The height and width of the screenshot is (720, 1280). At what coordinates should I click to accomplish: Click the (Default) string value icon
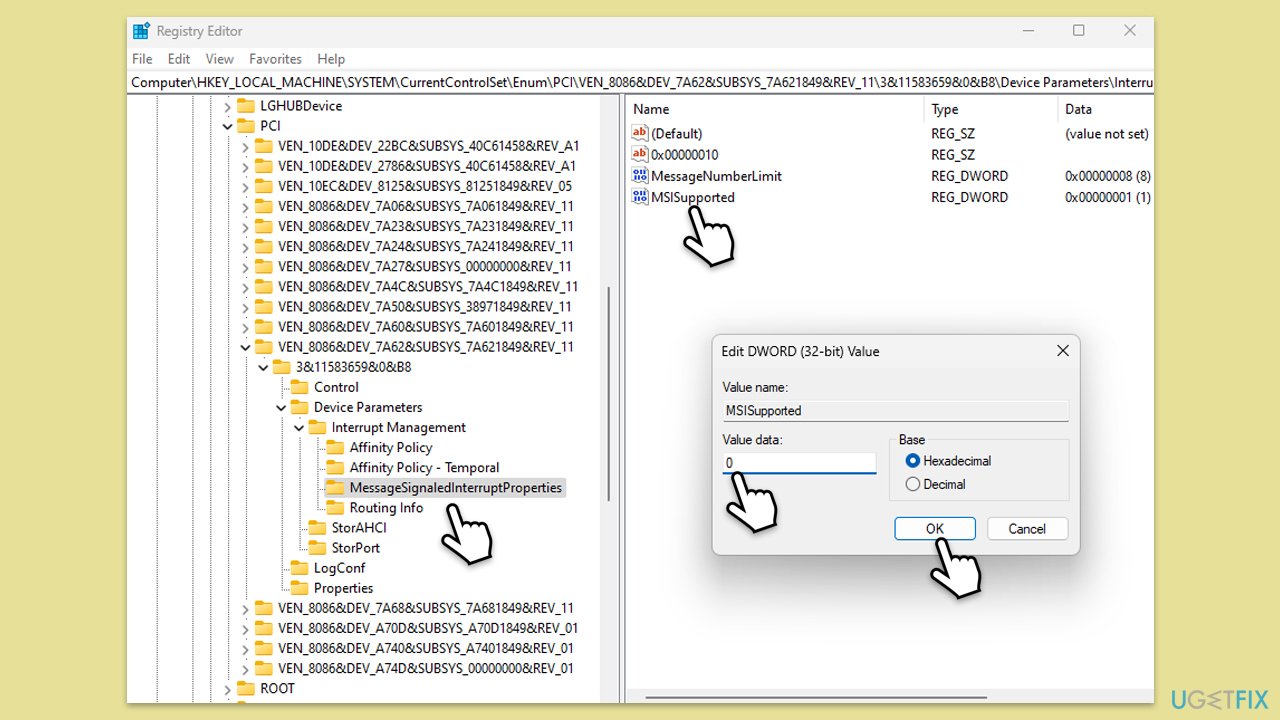tap(640, 133)
